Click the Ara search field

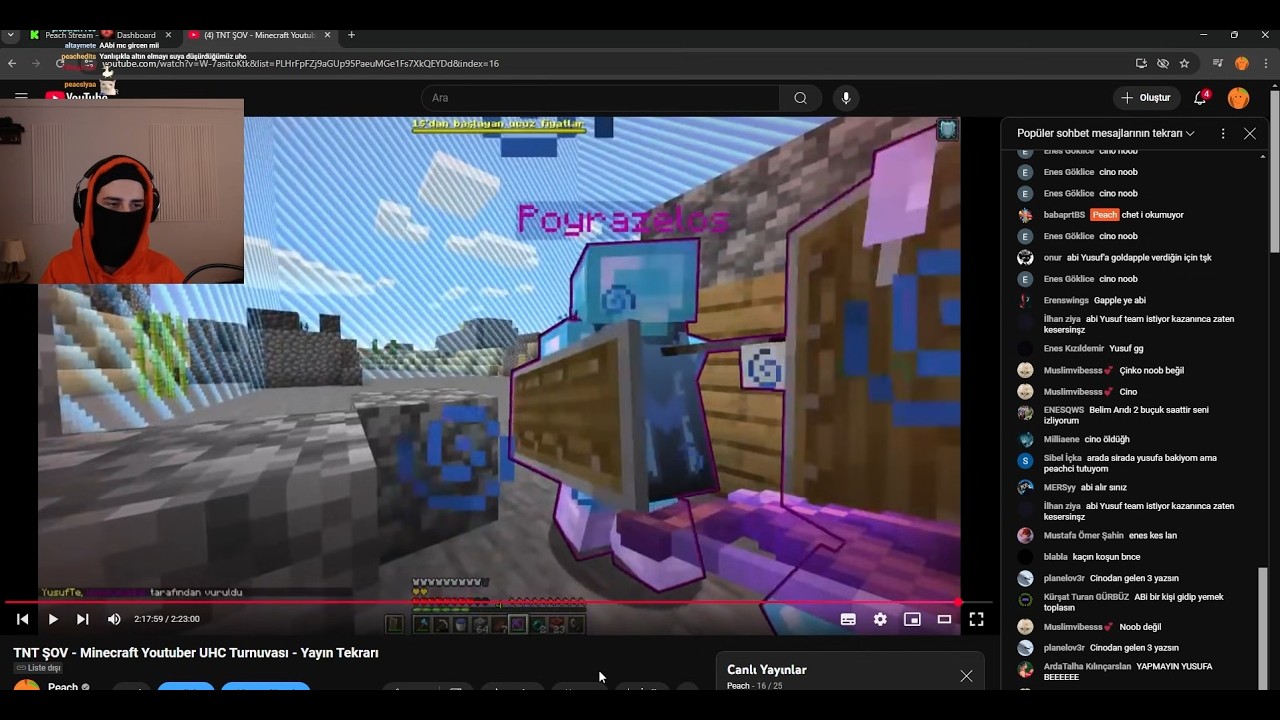pos(600,98)
